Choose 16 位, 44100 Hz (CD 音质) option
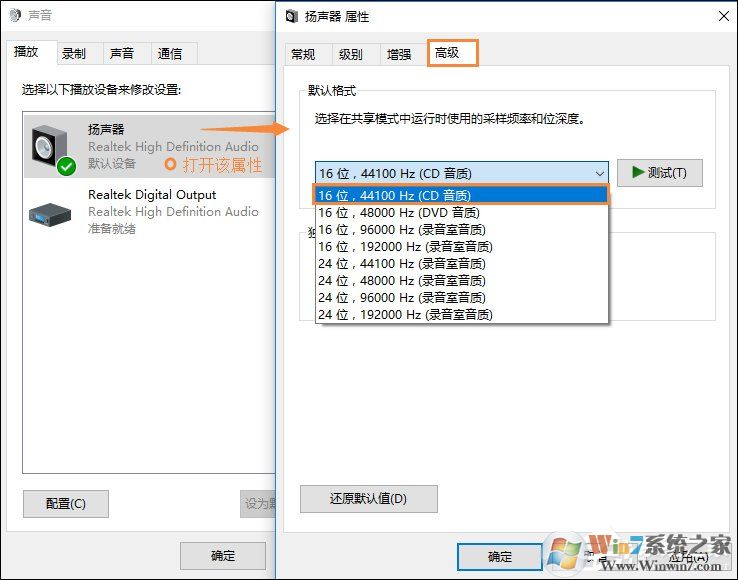The height and width of the screenshot is (580, 738). click(461, 195)
